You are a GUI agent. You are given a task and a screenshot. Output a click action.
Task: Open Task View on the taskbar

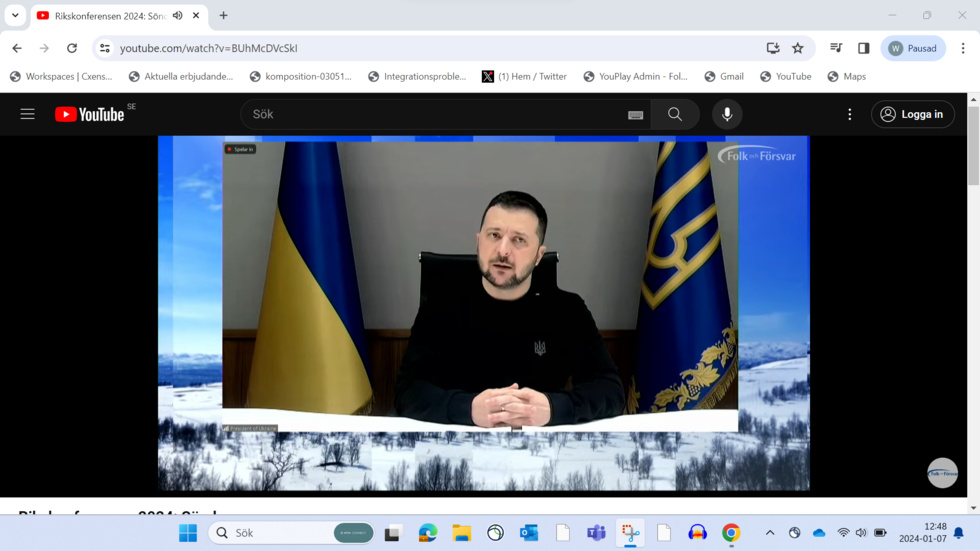click(x=392, y=533)
